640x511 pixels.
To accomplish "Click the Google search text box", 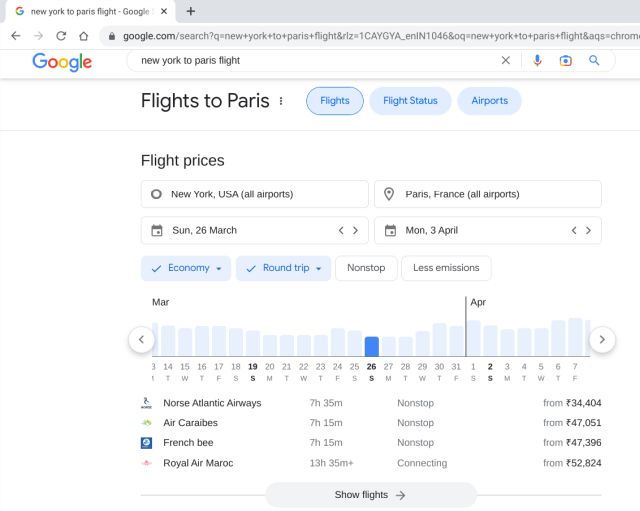I will pos(318,60).
